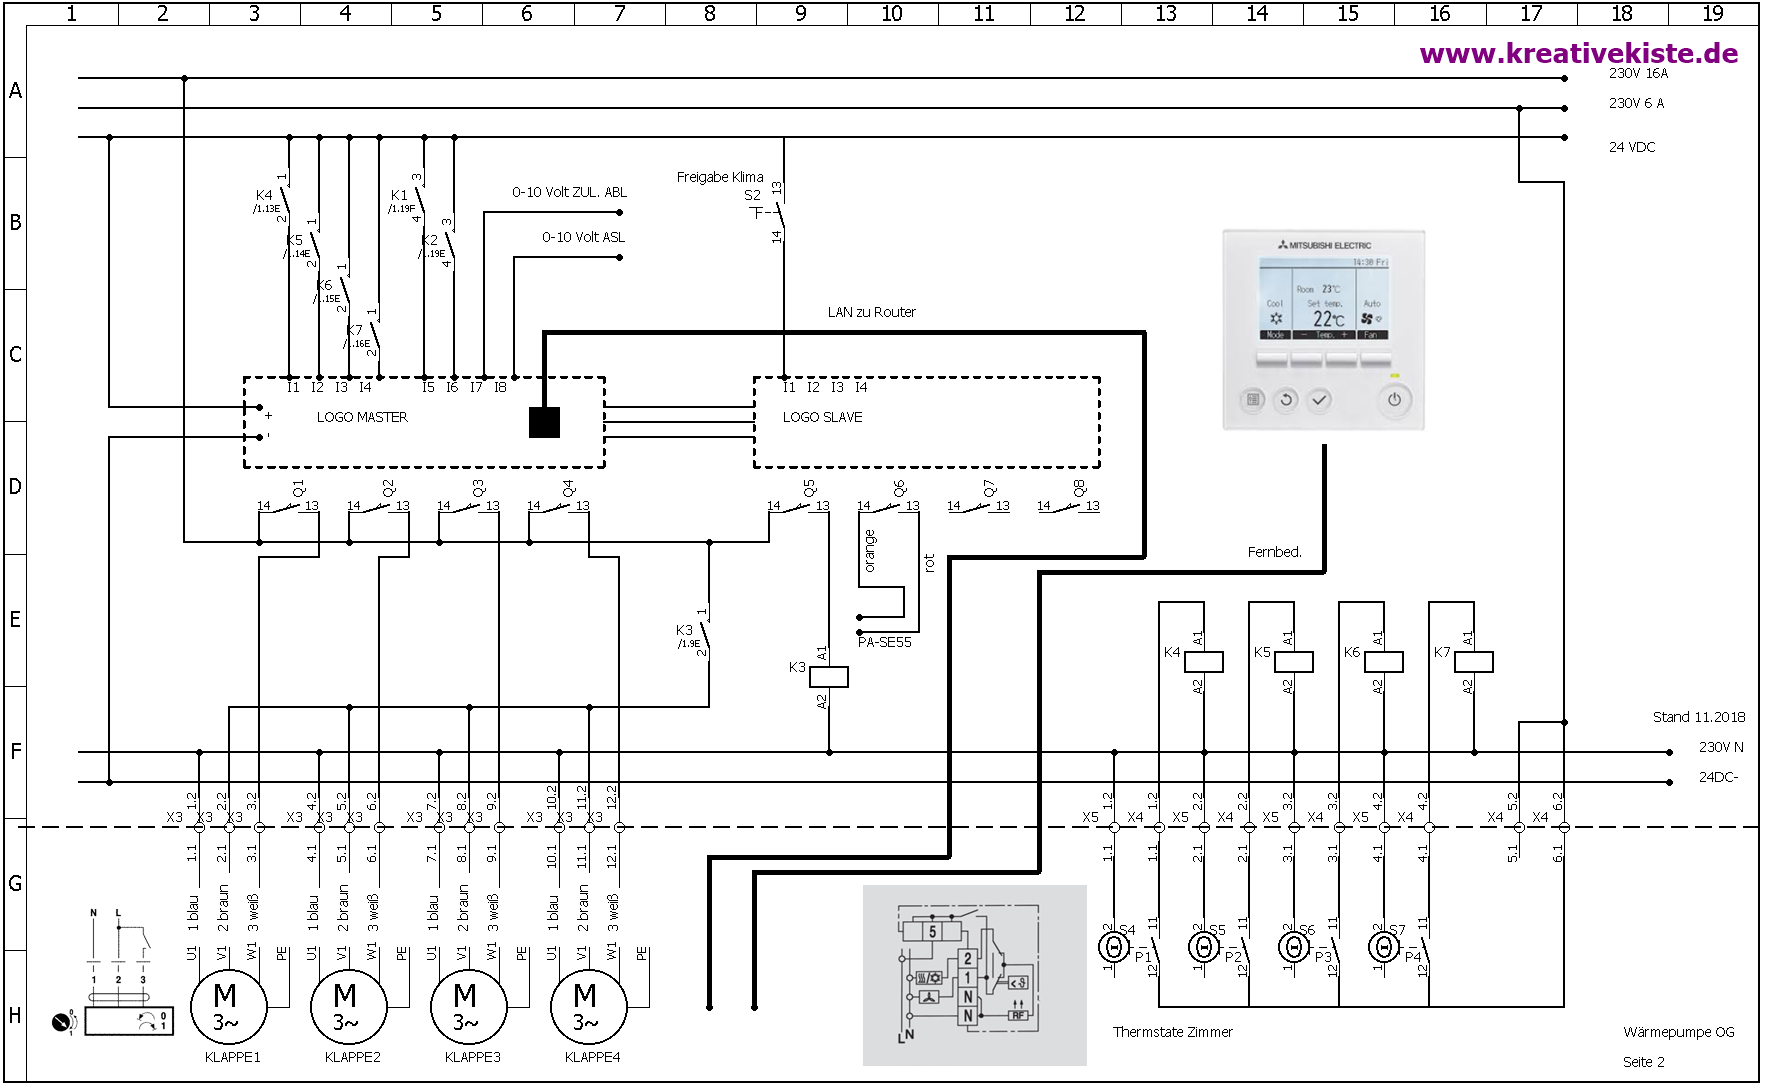Click the S7 thermostat circle symbol

(1383, 946)
